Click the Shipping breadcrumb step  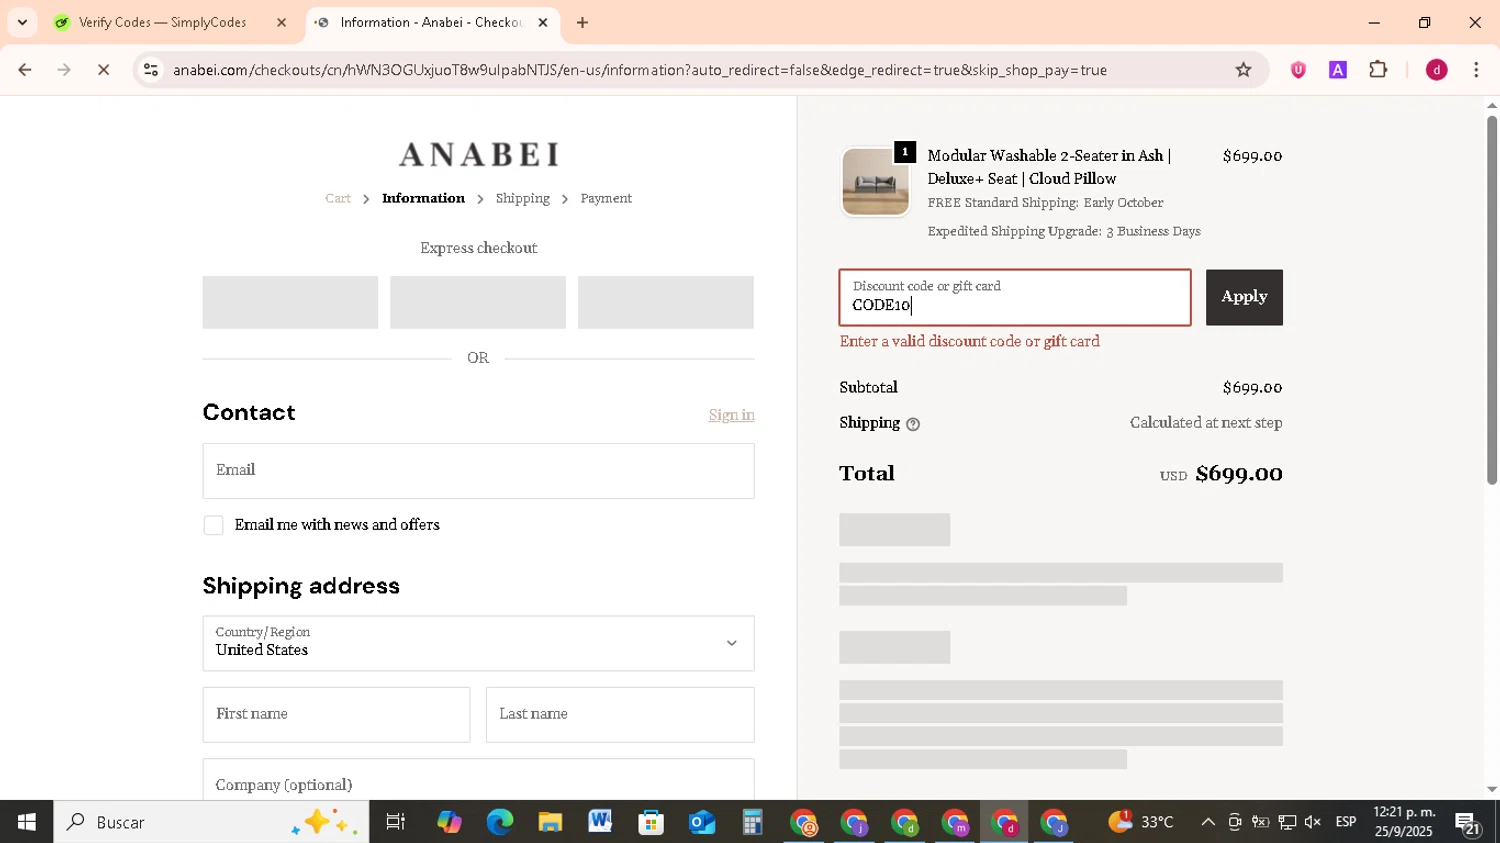click(x=523, y=198)
